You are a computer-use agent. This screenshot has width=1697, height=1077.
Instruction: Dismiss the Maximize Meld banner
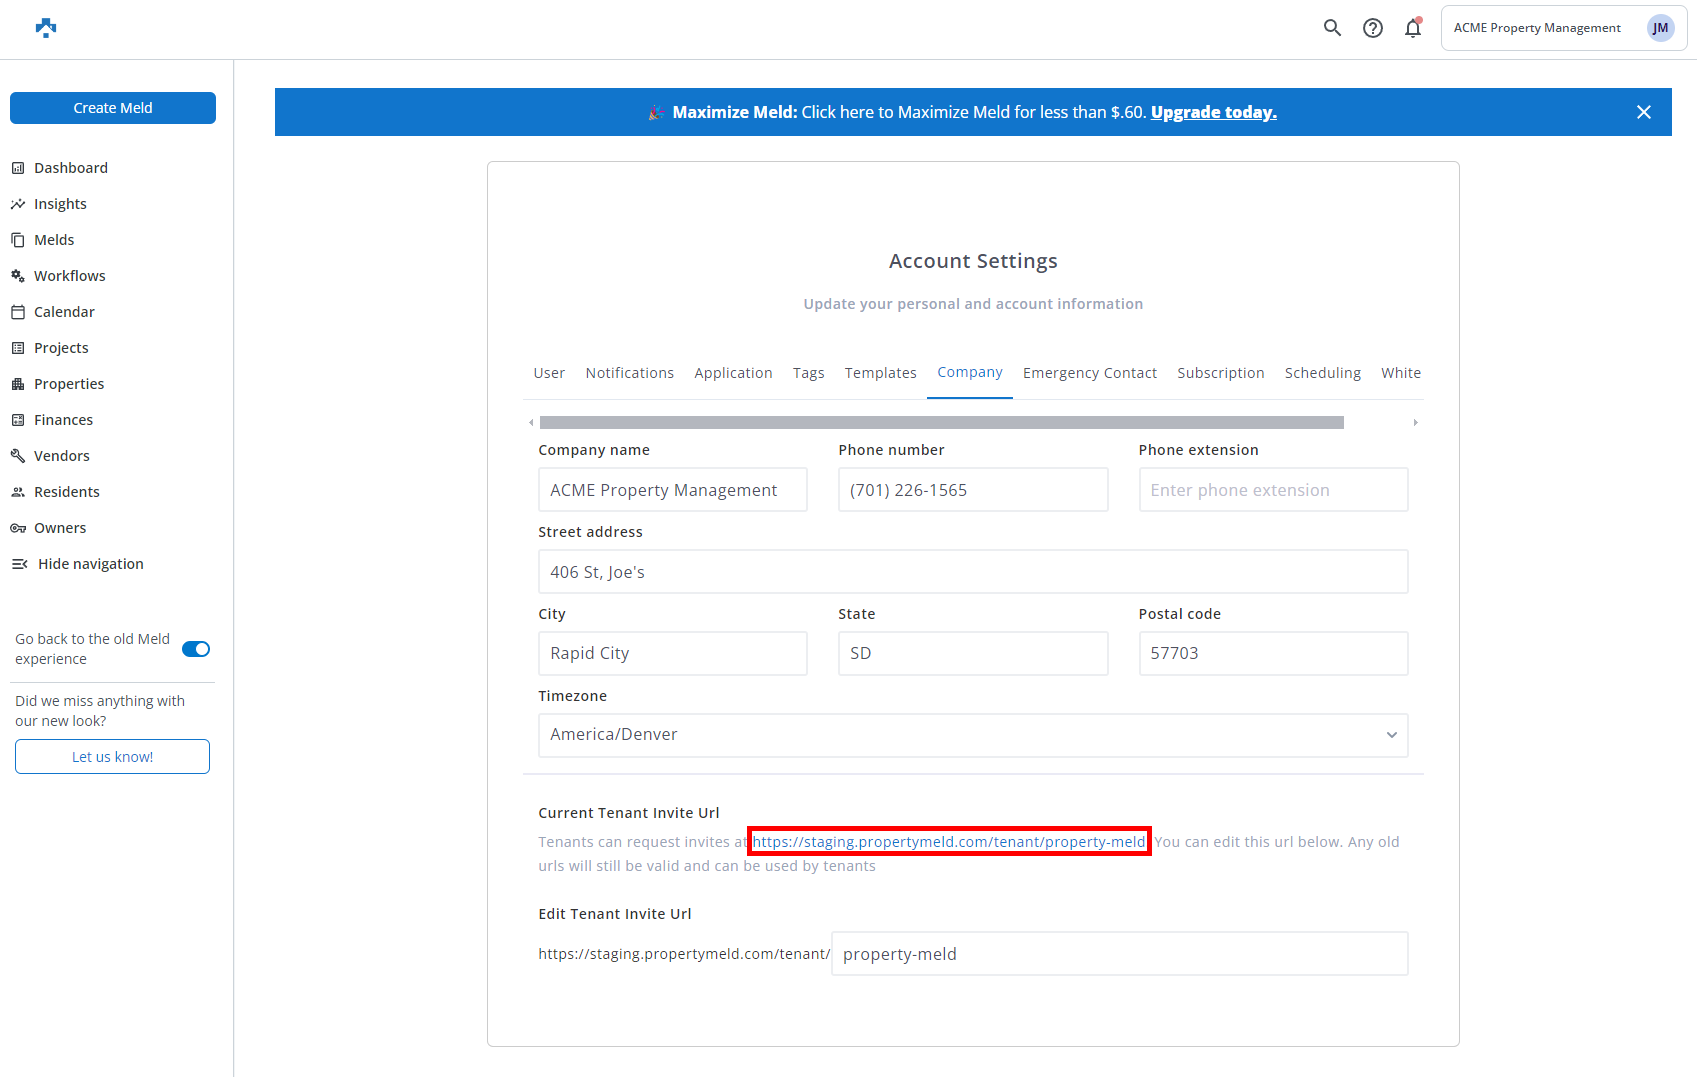coord(1643,112)
